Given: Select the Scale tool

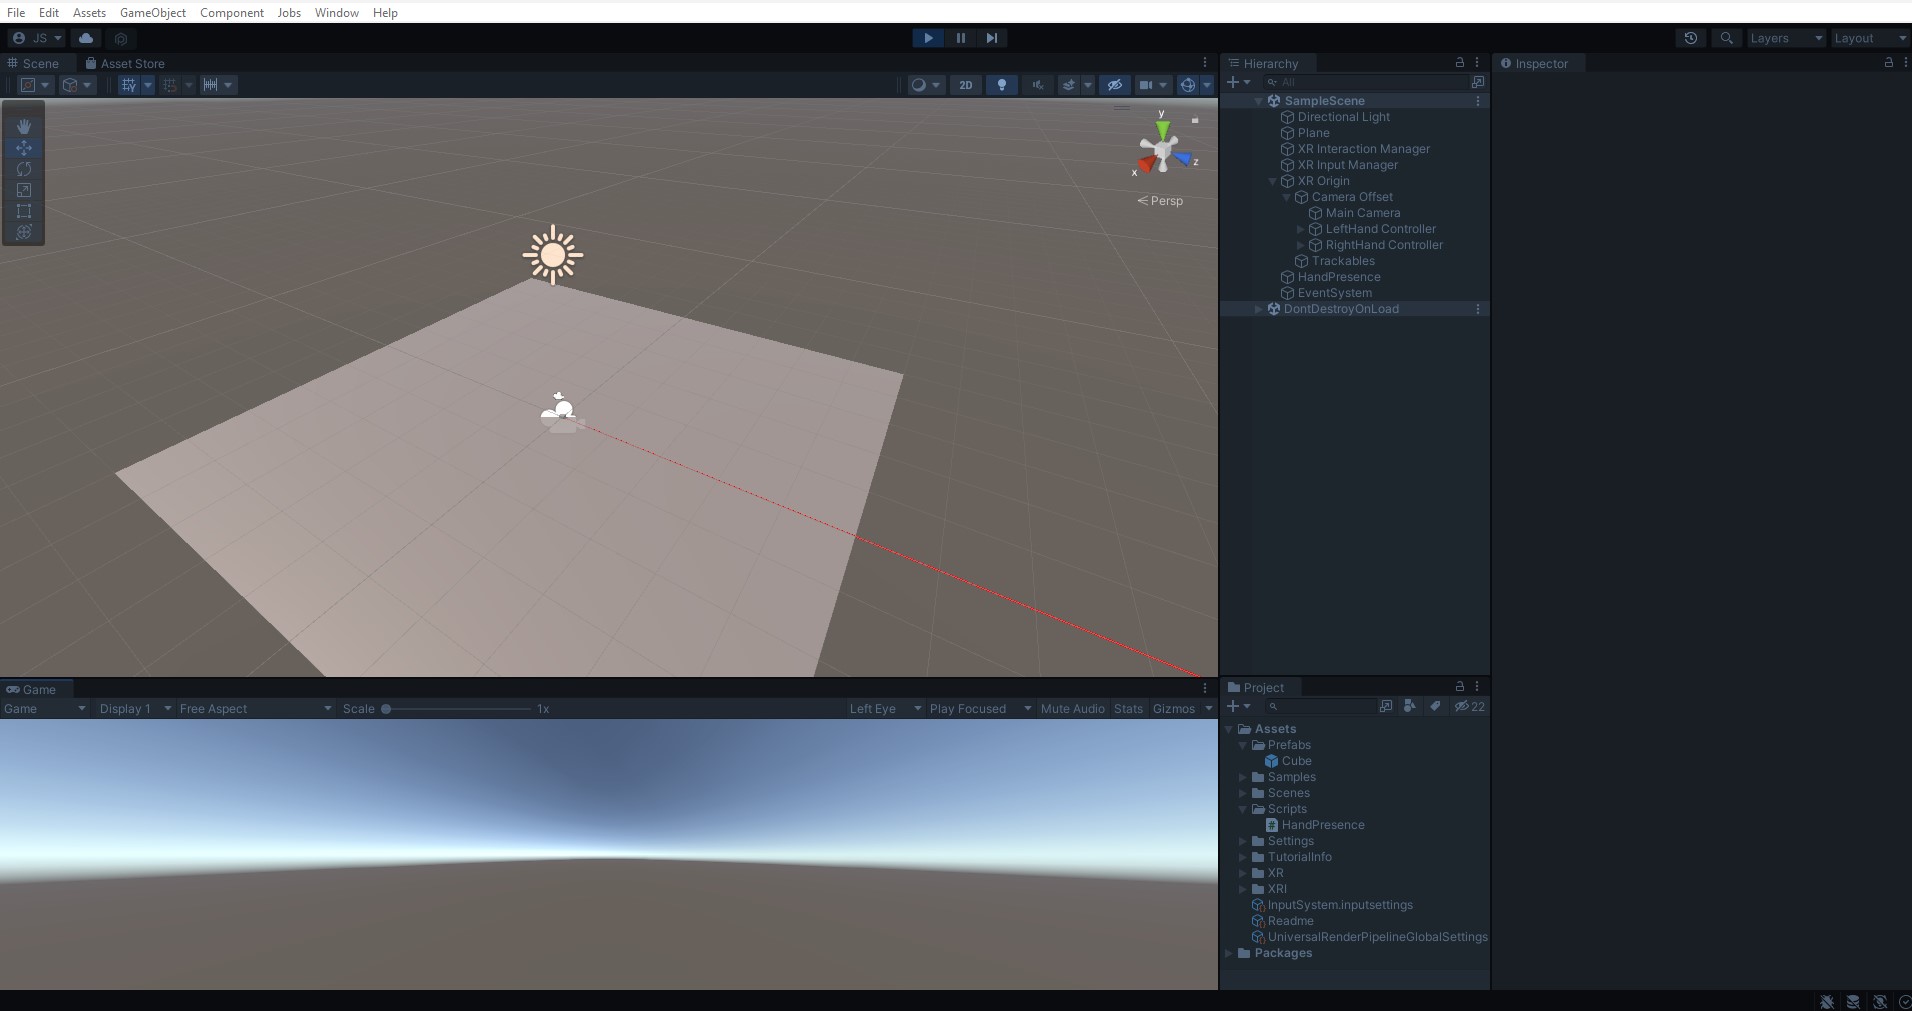Looking at the screenshot, I should [23, 191].
